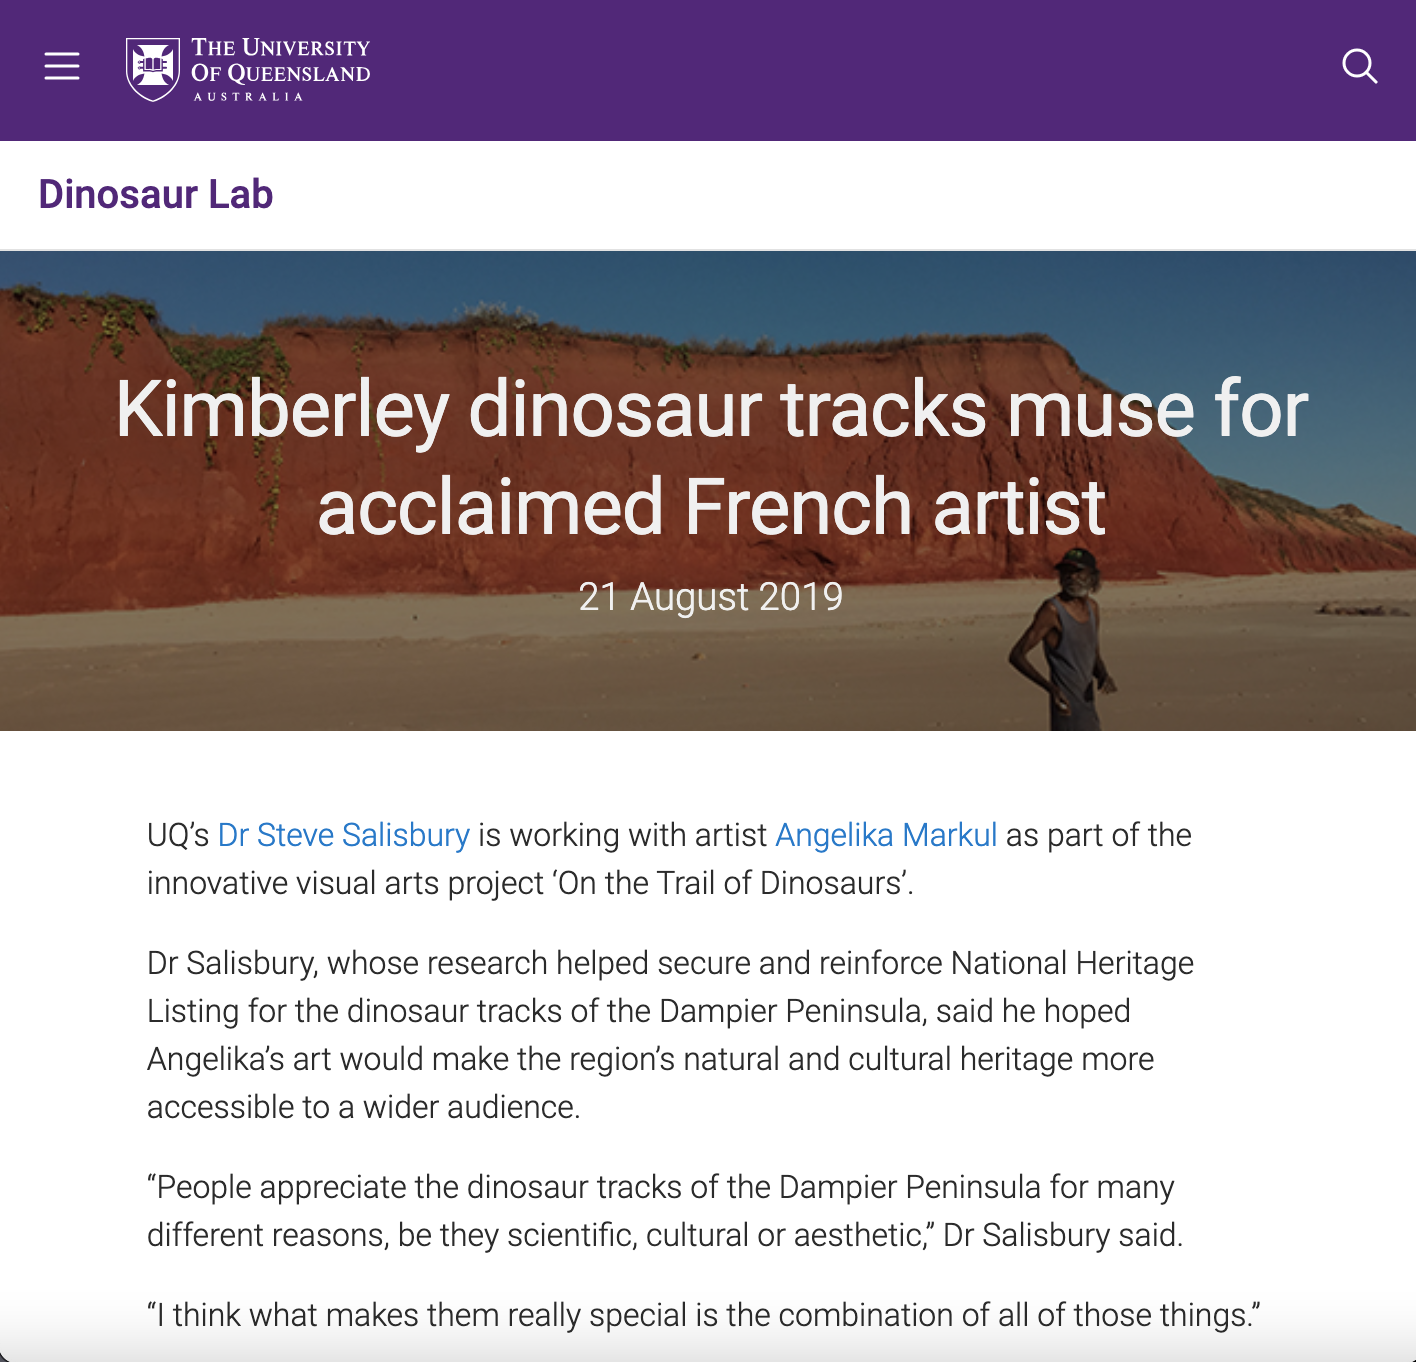Click The University of Queensland wordmark
The image size is (1416, 1362).
(x=281, y=60)
